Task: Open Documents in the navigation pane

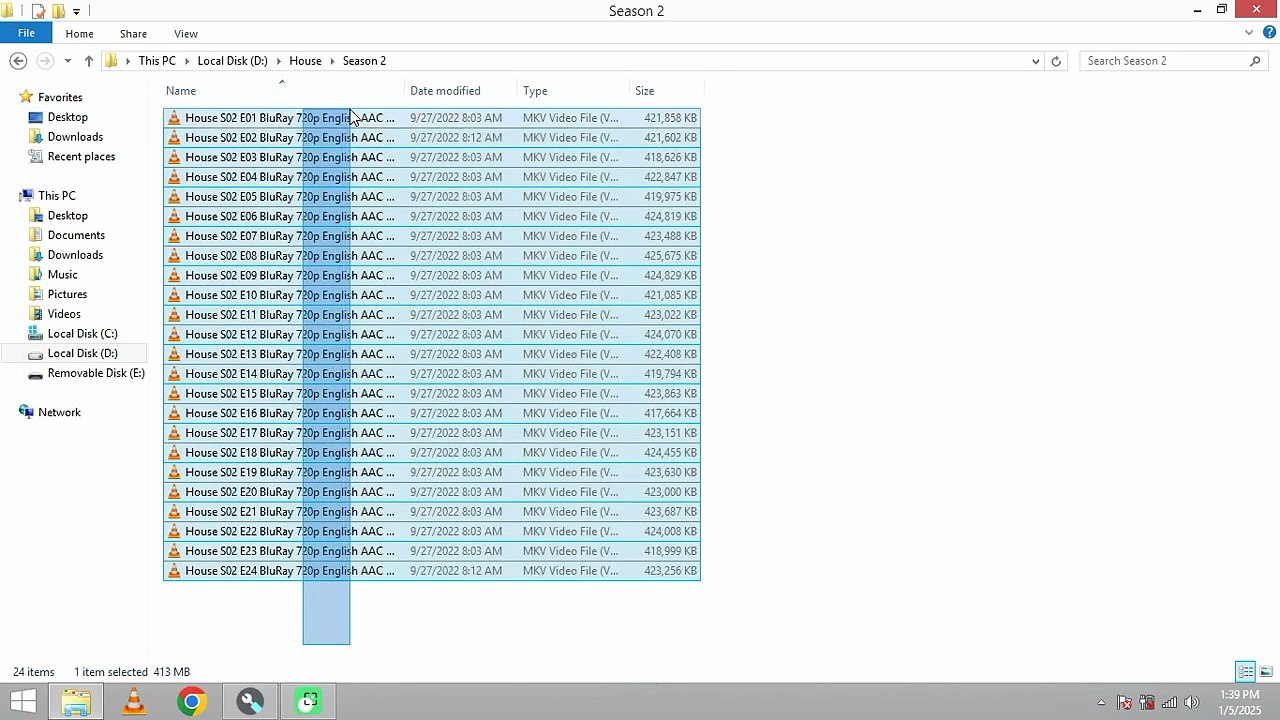Action: [x=76, y=235]
